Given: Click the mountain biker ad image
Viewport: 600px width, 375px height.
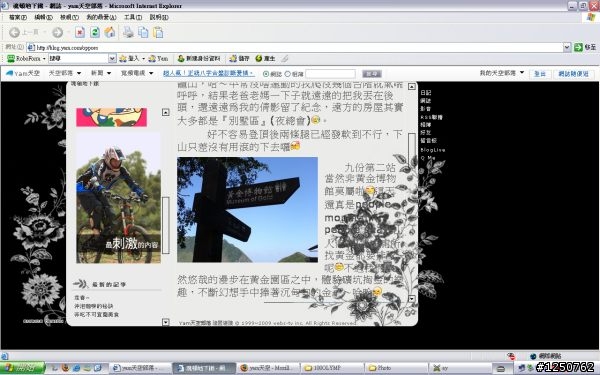Looking at the screenshot, I should (118, 198).
